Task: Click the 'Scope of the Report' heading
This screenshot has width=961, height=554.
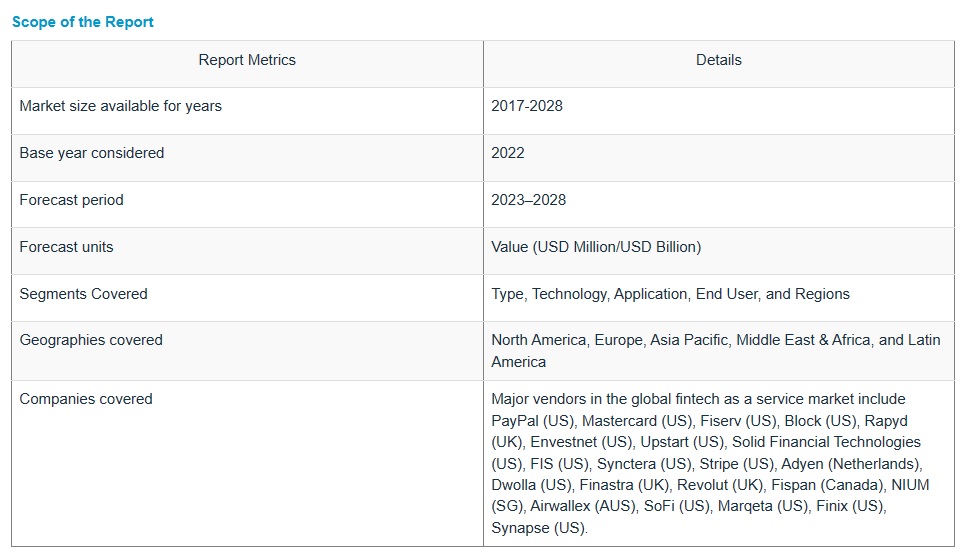Action: pos(83,21)
